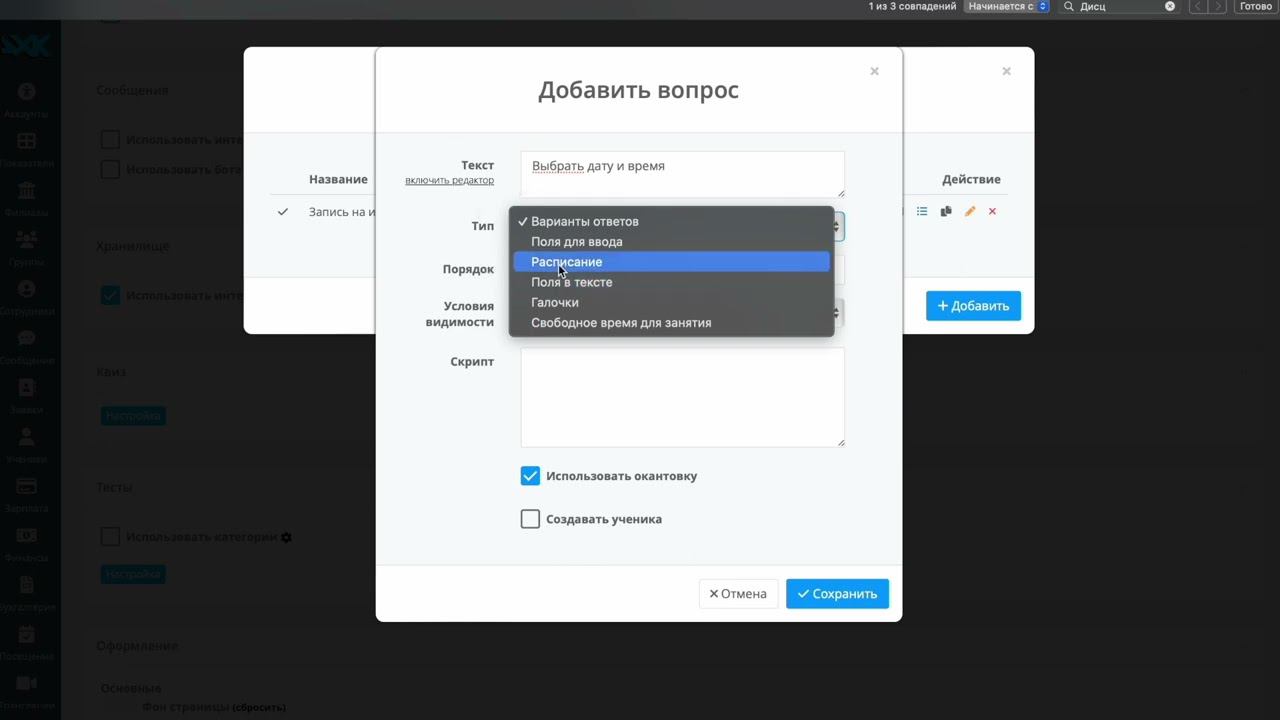This screenshot has width=1280, height=720.
Task: Click the Действие column header
Action: (971, 179)
